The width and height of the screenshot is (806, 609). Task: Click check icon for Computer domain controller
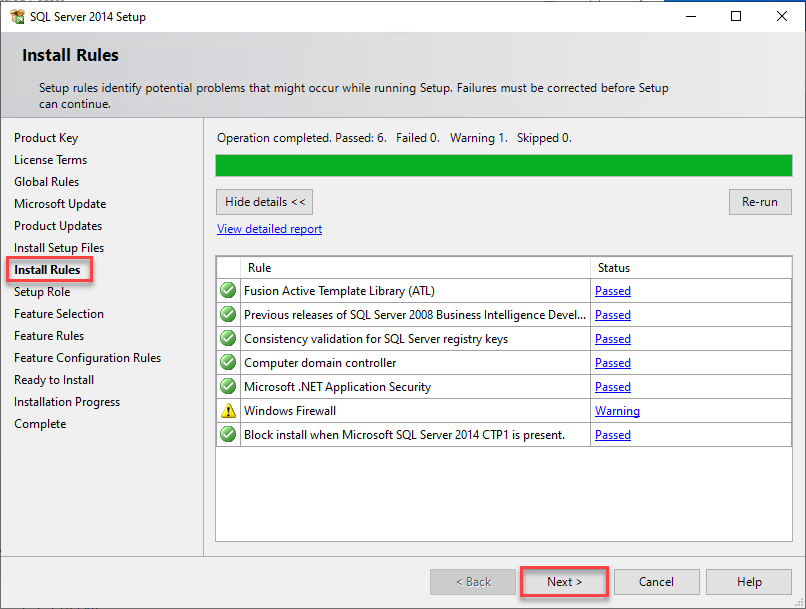228,362
